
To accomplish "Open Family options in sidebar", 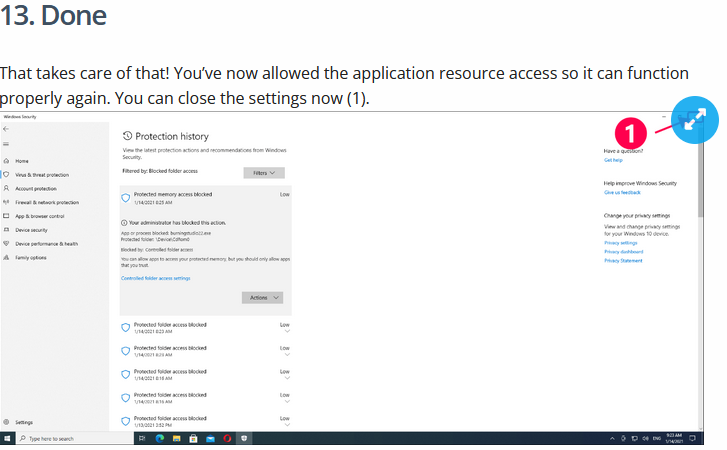I will click(x=30, y=257).
